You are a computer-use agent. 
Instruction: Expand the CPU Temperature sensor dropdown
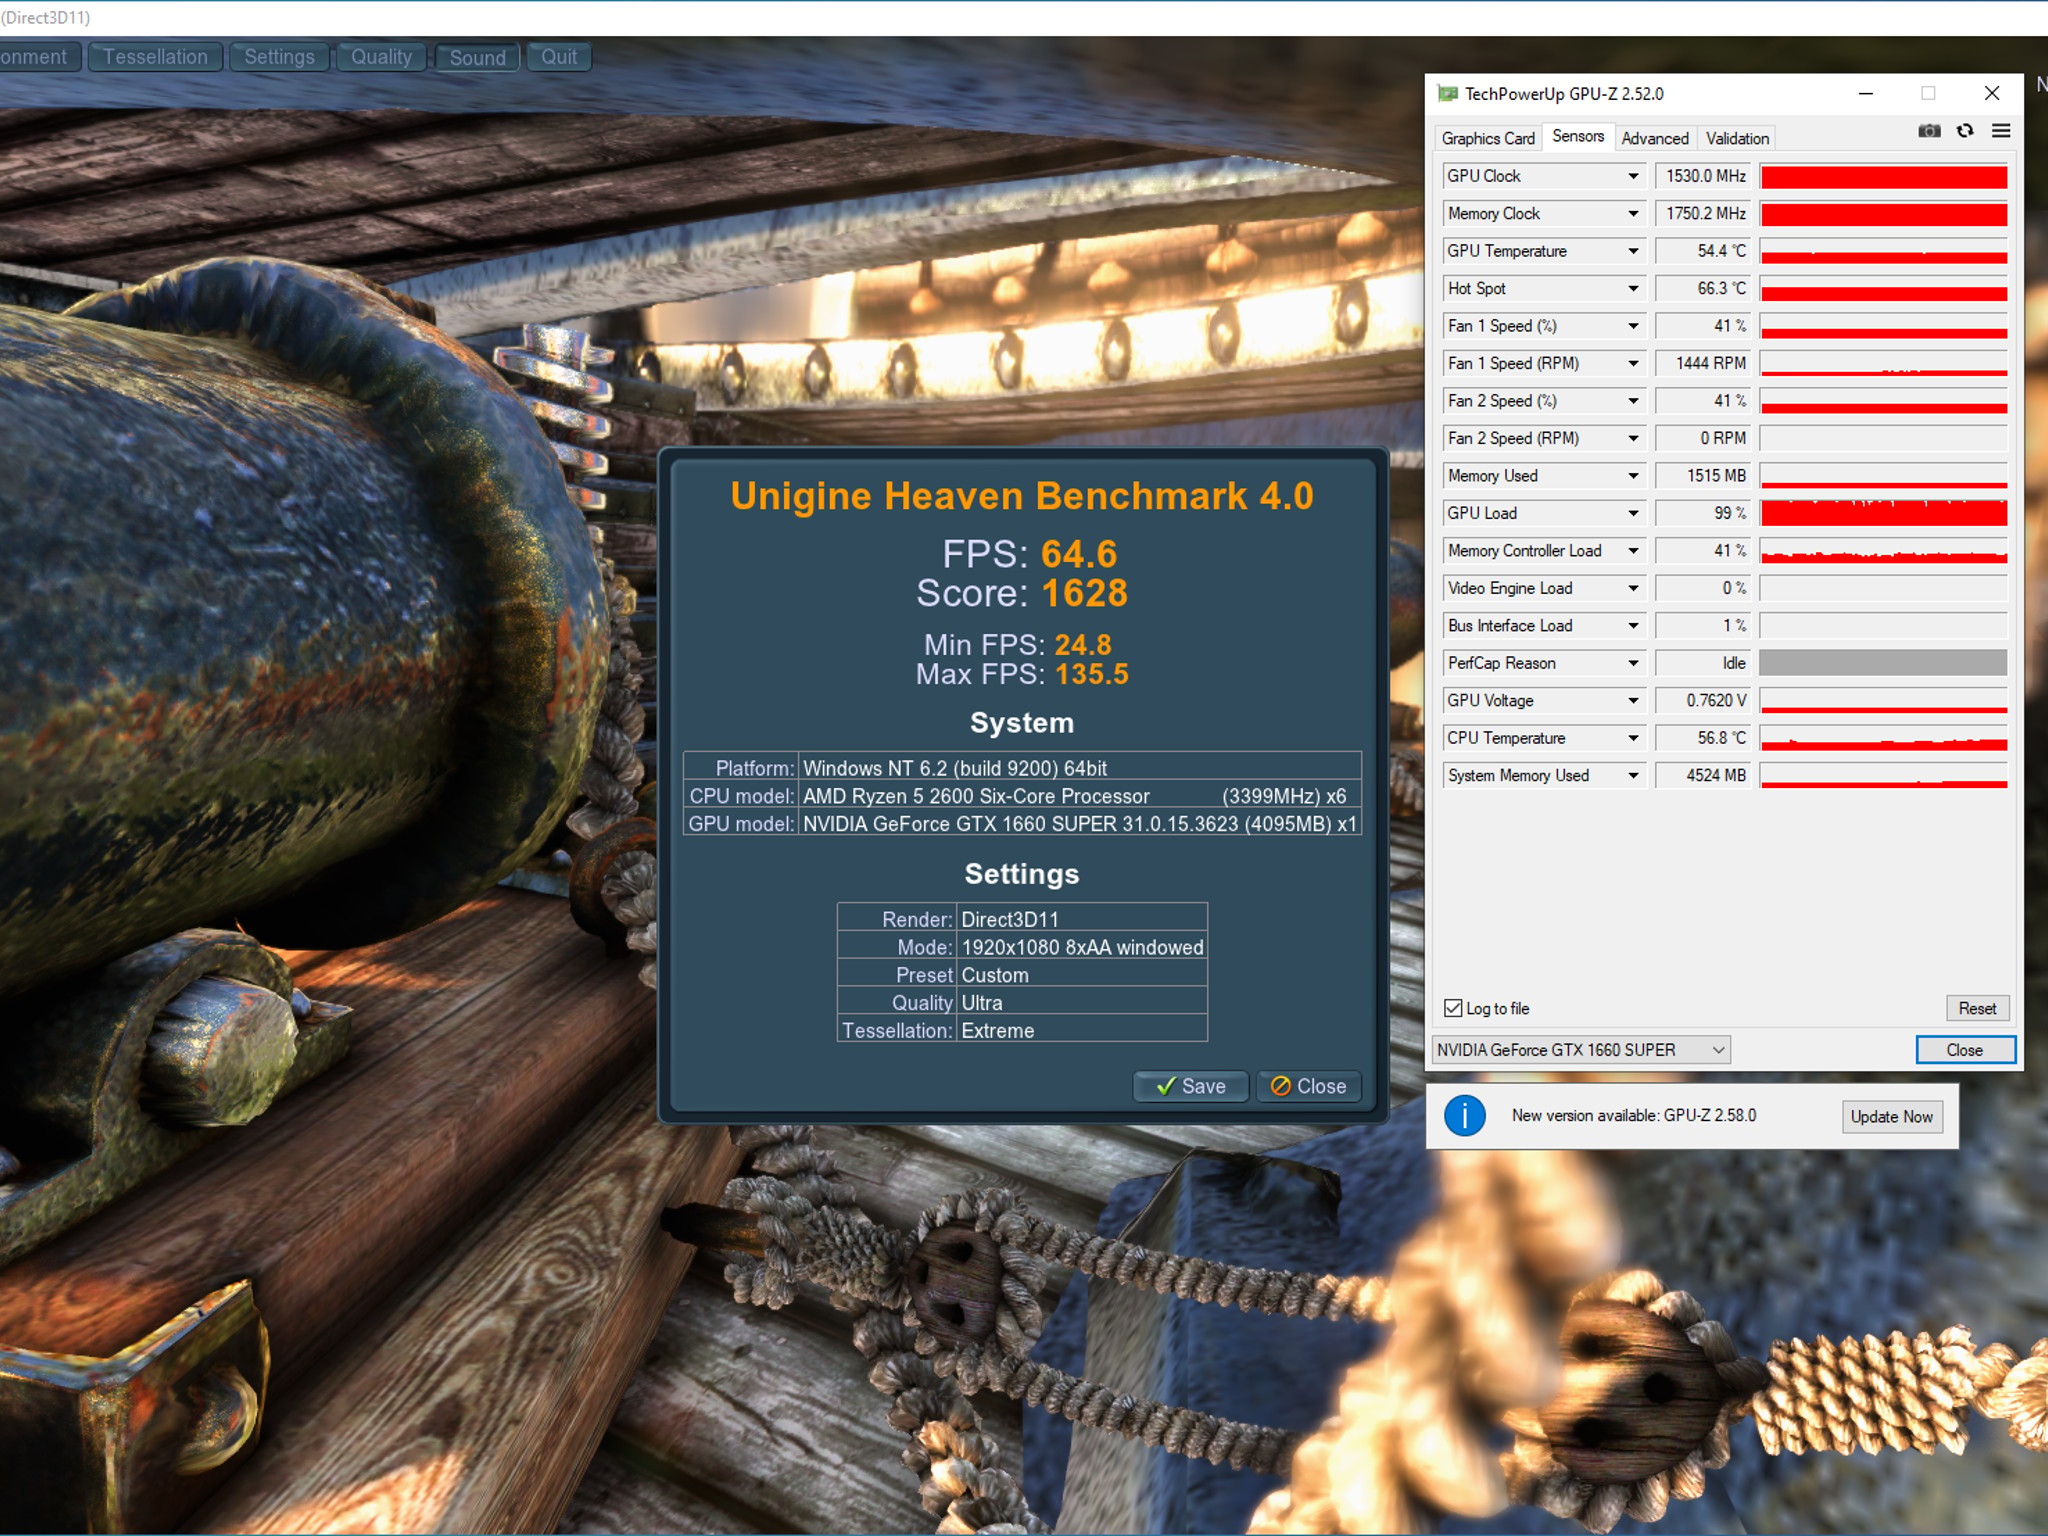1633,739
